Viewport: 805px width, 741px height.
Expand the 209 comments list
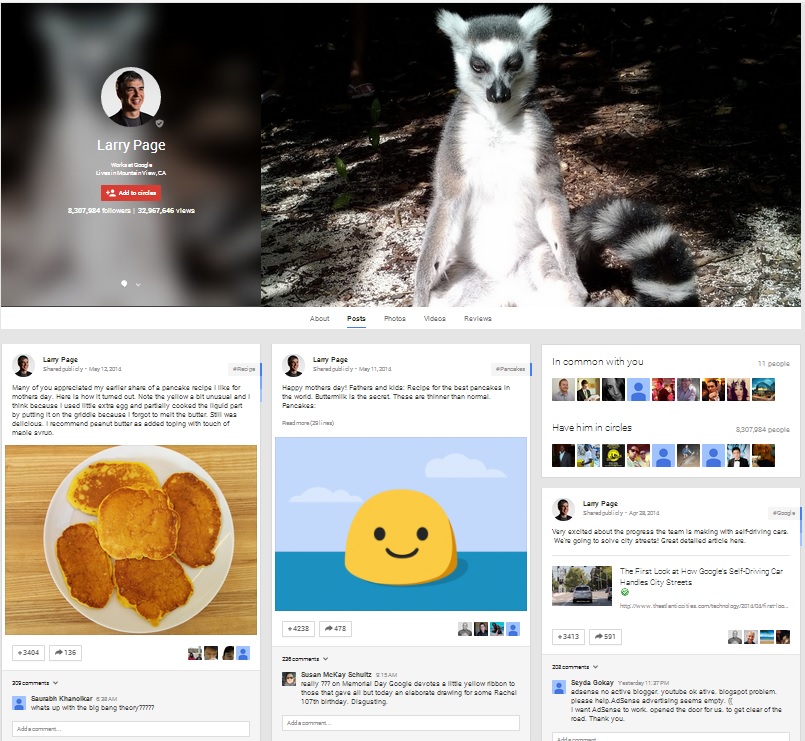coord(35,683)
